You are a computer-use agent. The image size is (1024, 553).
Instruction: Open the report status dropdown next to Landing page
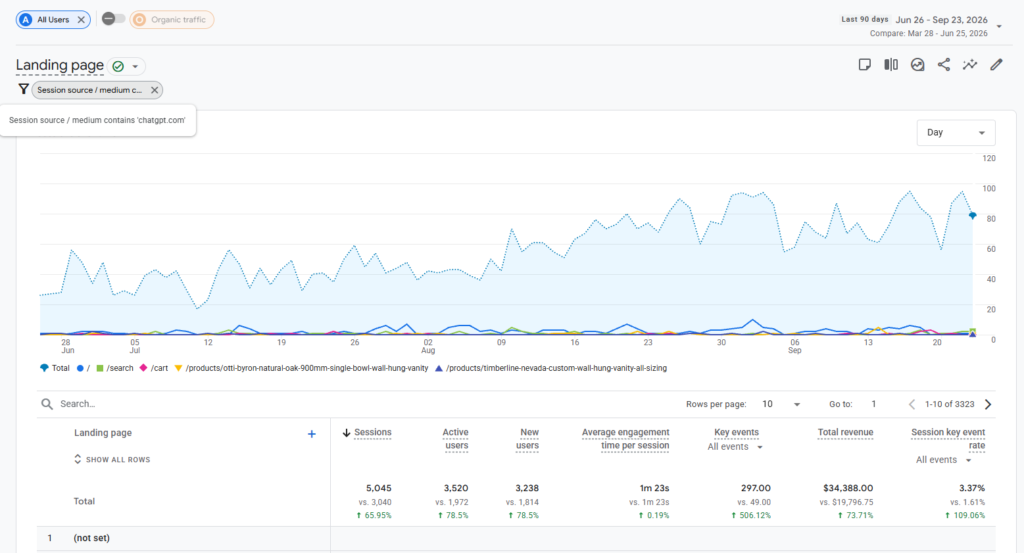click(135, 67)
